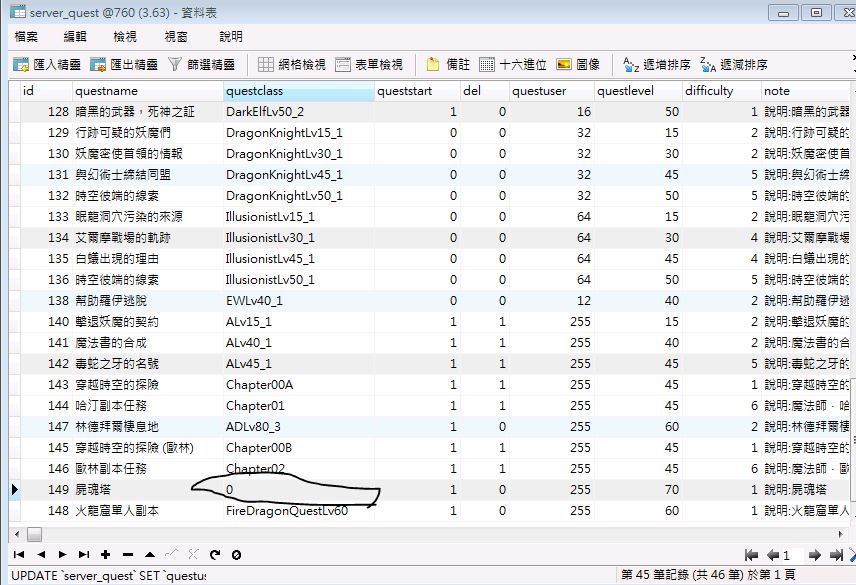This screenshot has height=585, width=856.
Task: Click the del column header
Action: pyautogui.click(x=484, y=91)
